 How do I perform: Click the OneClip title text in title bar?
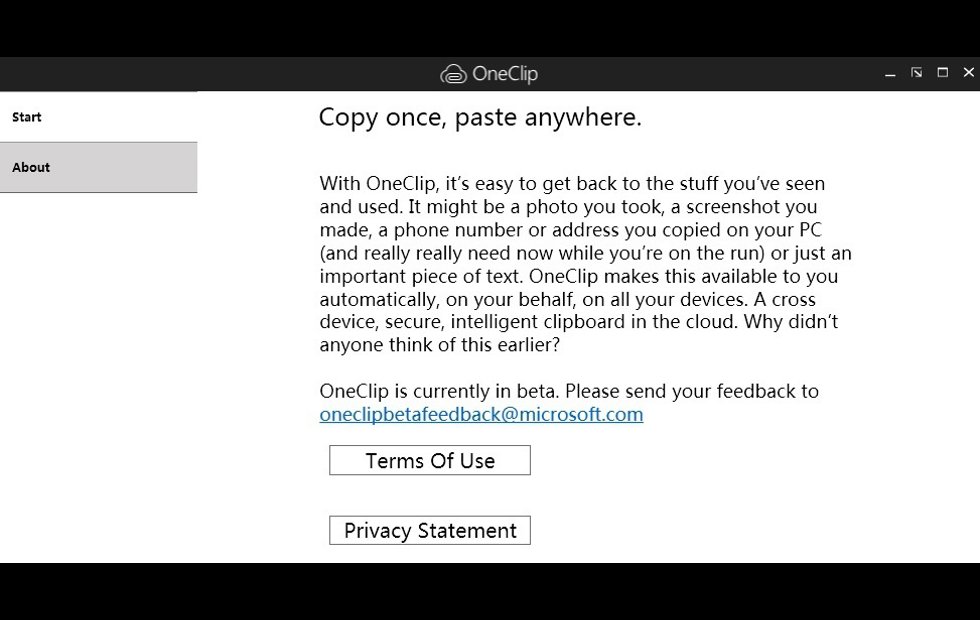click(505, 74)
